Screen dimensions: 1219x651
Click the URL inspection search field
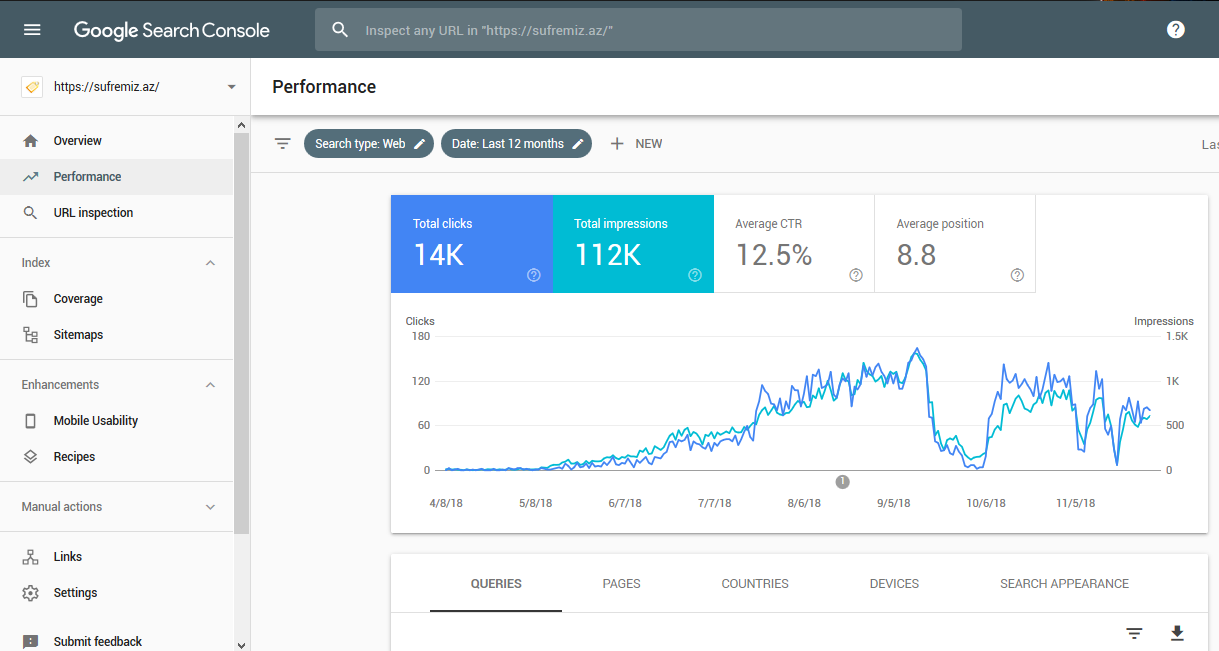pyautogui.click(x=638, y=30)
